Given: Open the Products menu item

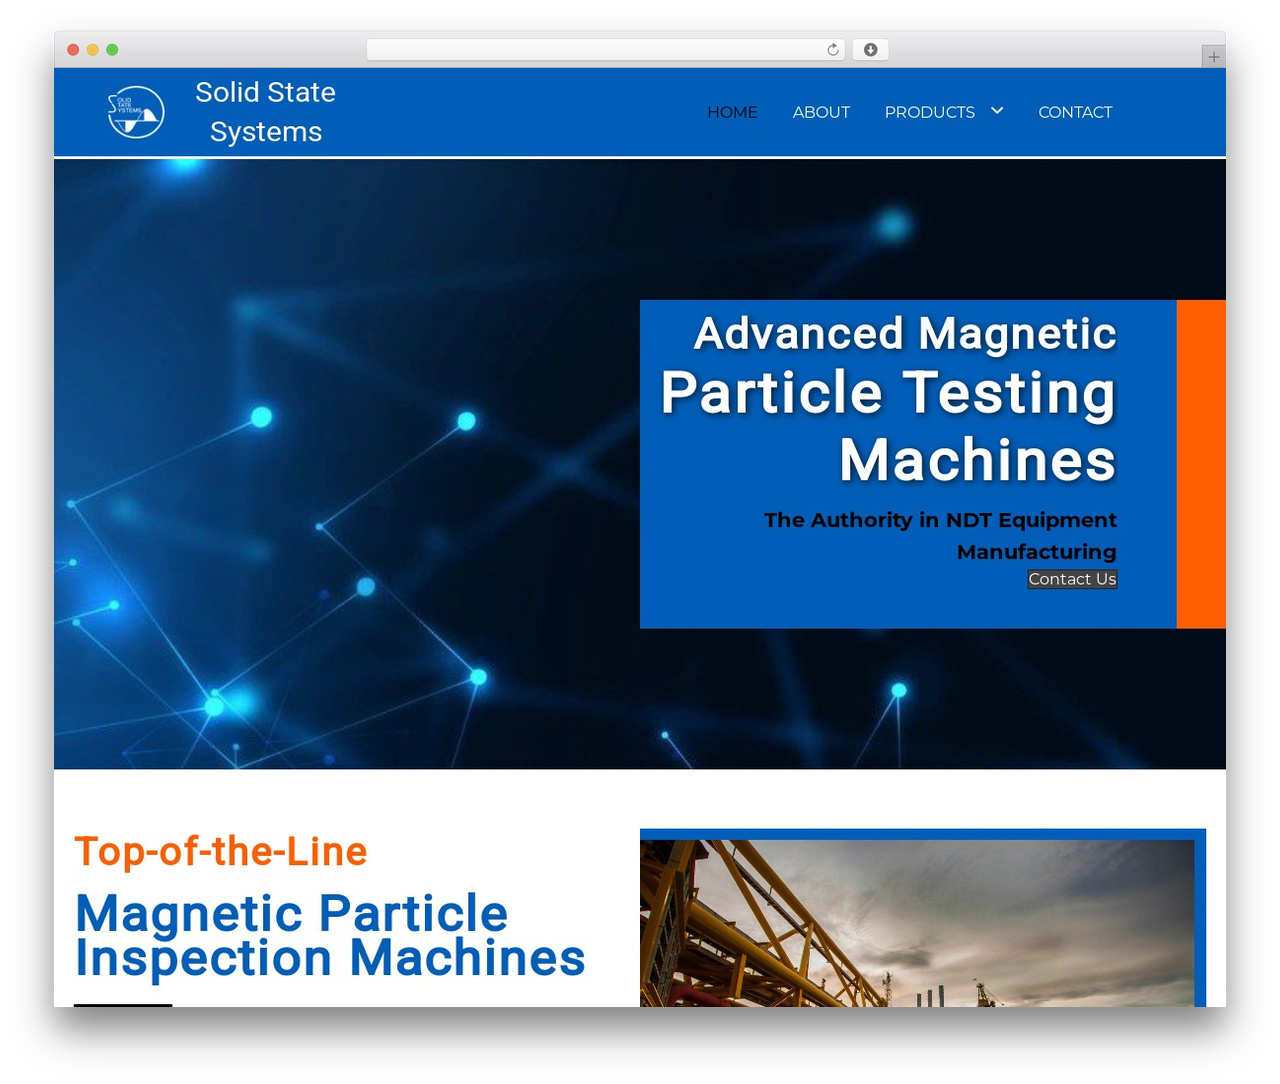Looking at the screenshot, I should click(929, 112).
